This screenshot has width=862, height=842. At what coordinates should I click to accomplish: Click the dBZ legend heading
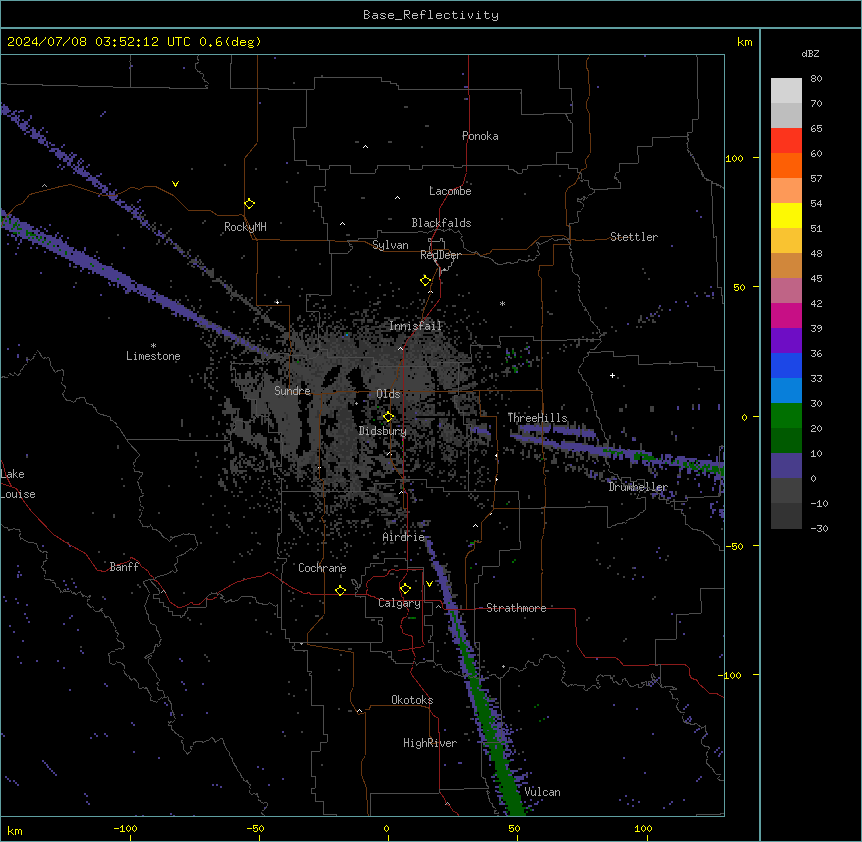click(810, 53)
